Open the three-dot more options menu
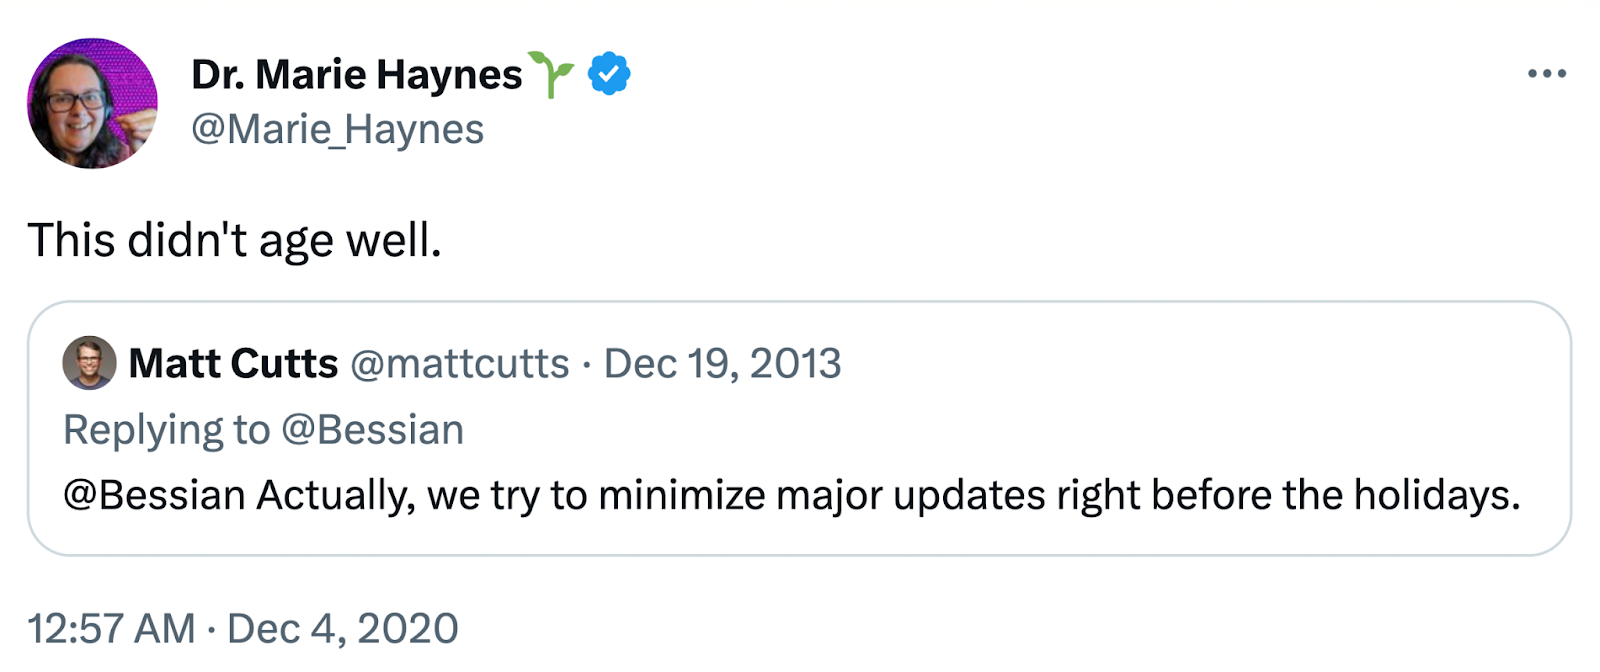Viewport: 1600px width, 672px height. coord(1548,72)
